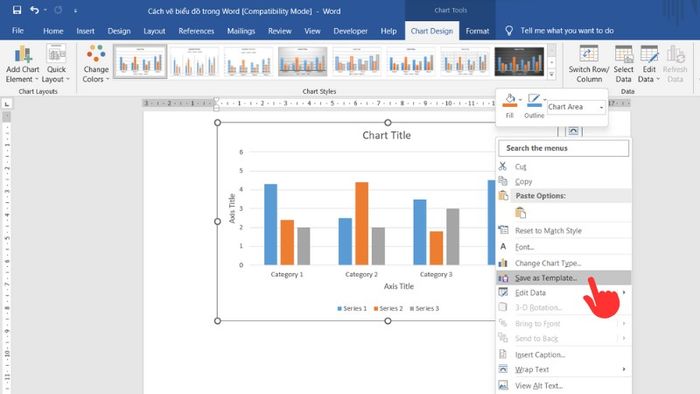Choose Cut from the context menu
Image resolution: width=700 pixels, height=394 pixels.
pyautogui.click(x=563, y=166)
